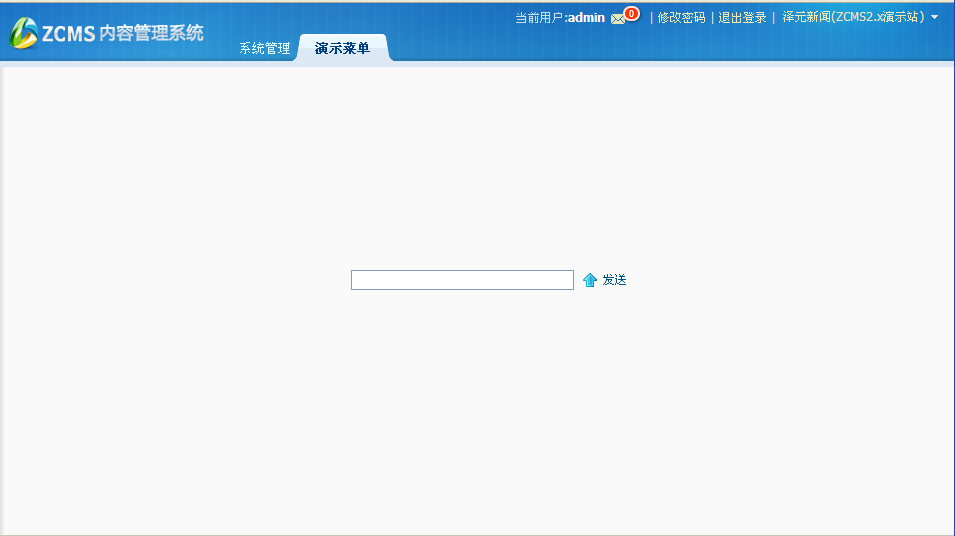955x536 pixels.
Task: Click the left edge shadow of content panel
Action: (3, 300)
